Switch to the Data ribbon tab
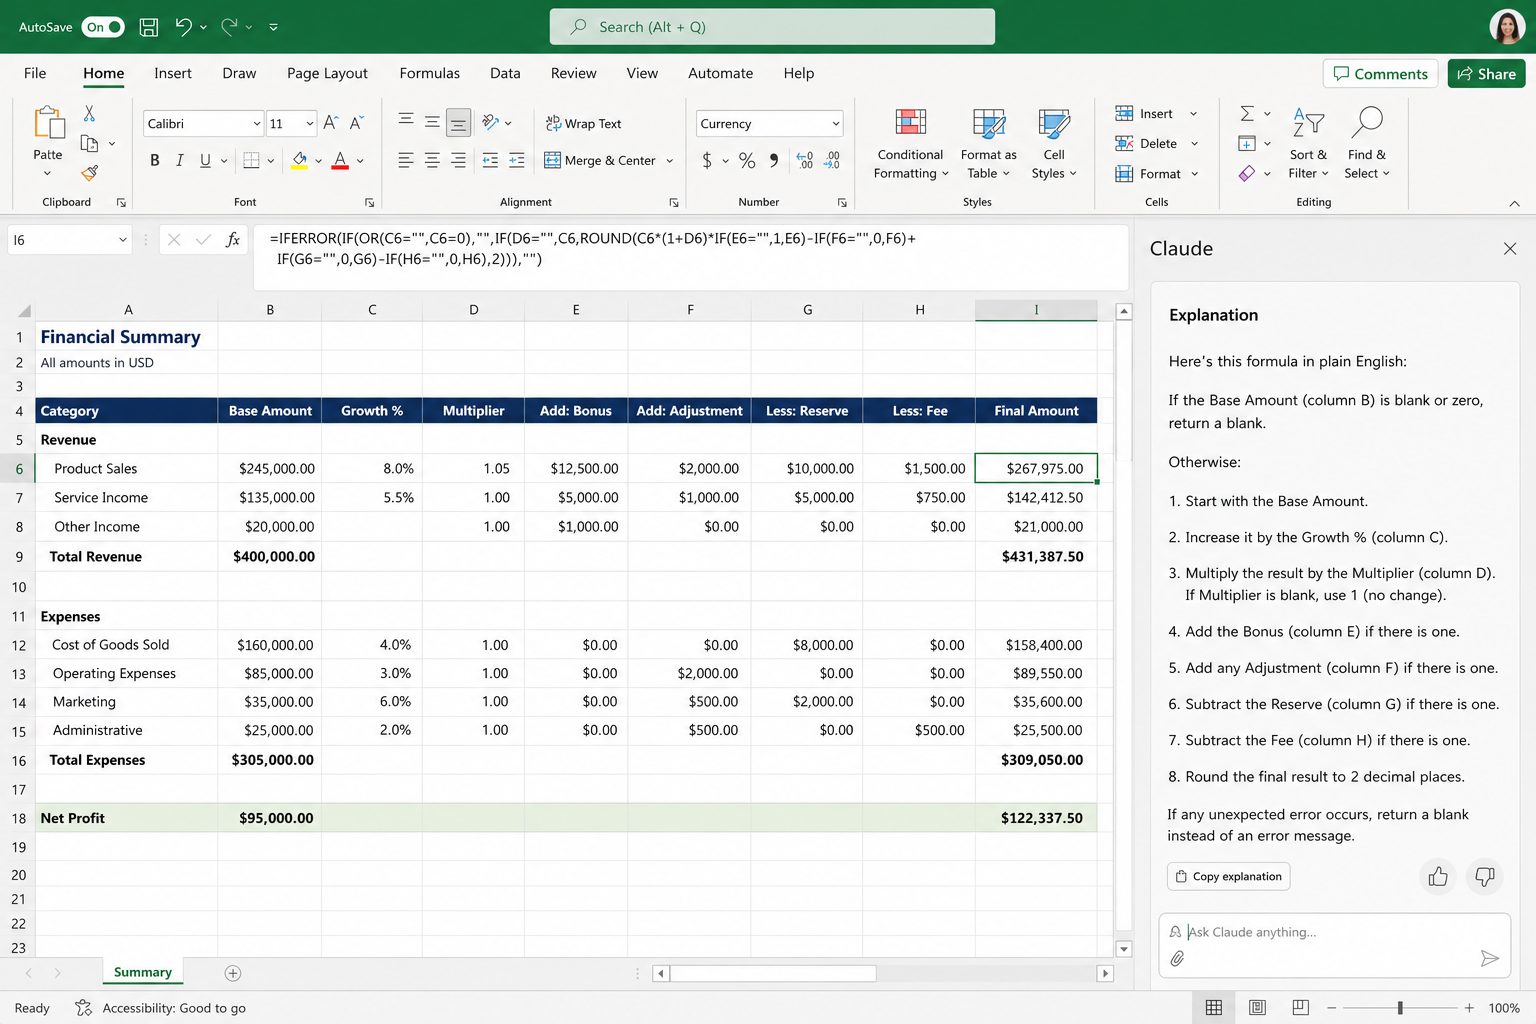Viewport: 1536px width, 1024px height. pos(505,73)
